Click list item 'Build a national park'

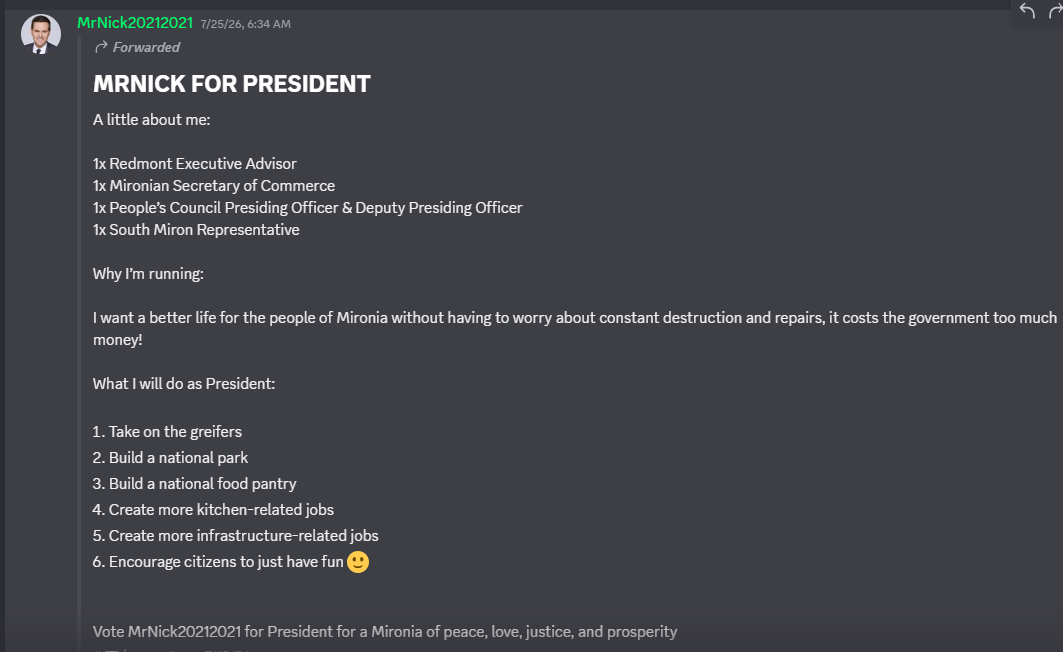[170, 457]
